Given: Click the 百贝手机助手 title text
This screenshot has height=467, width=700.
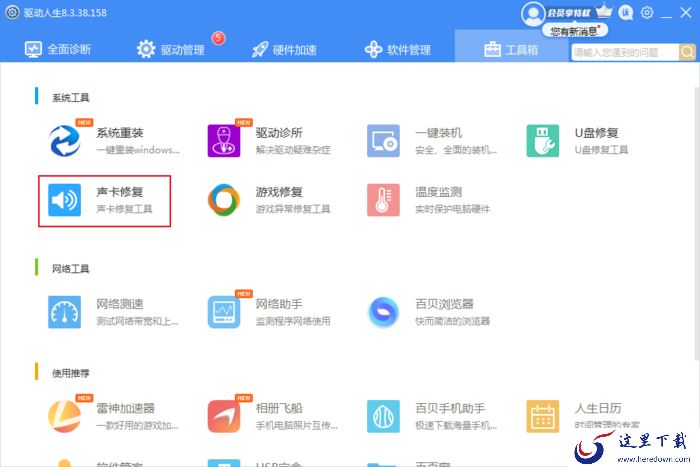Looking at the screenshot, I should pos(450,408).
